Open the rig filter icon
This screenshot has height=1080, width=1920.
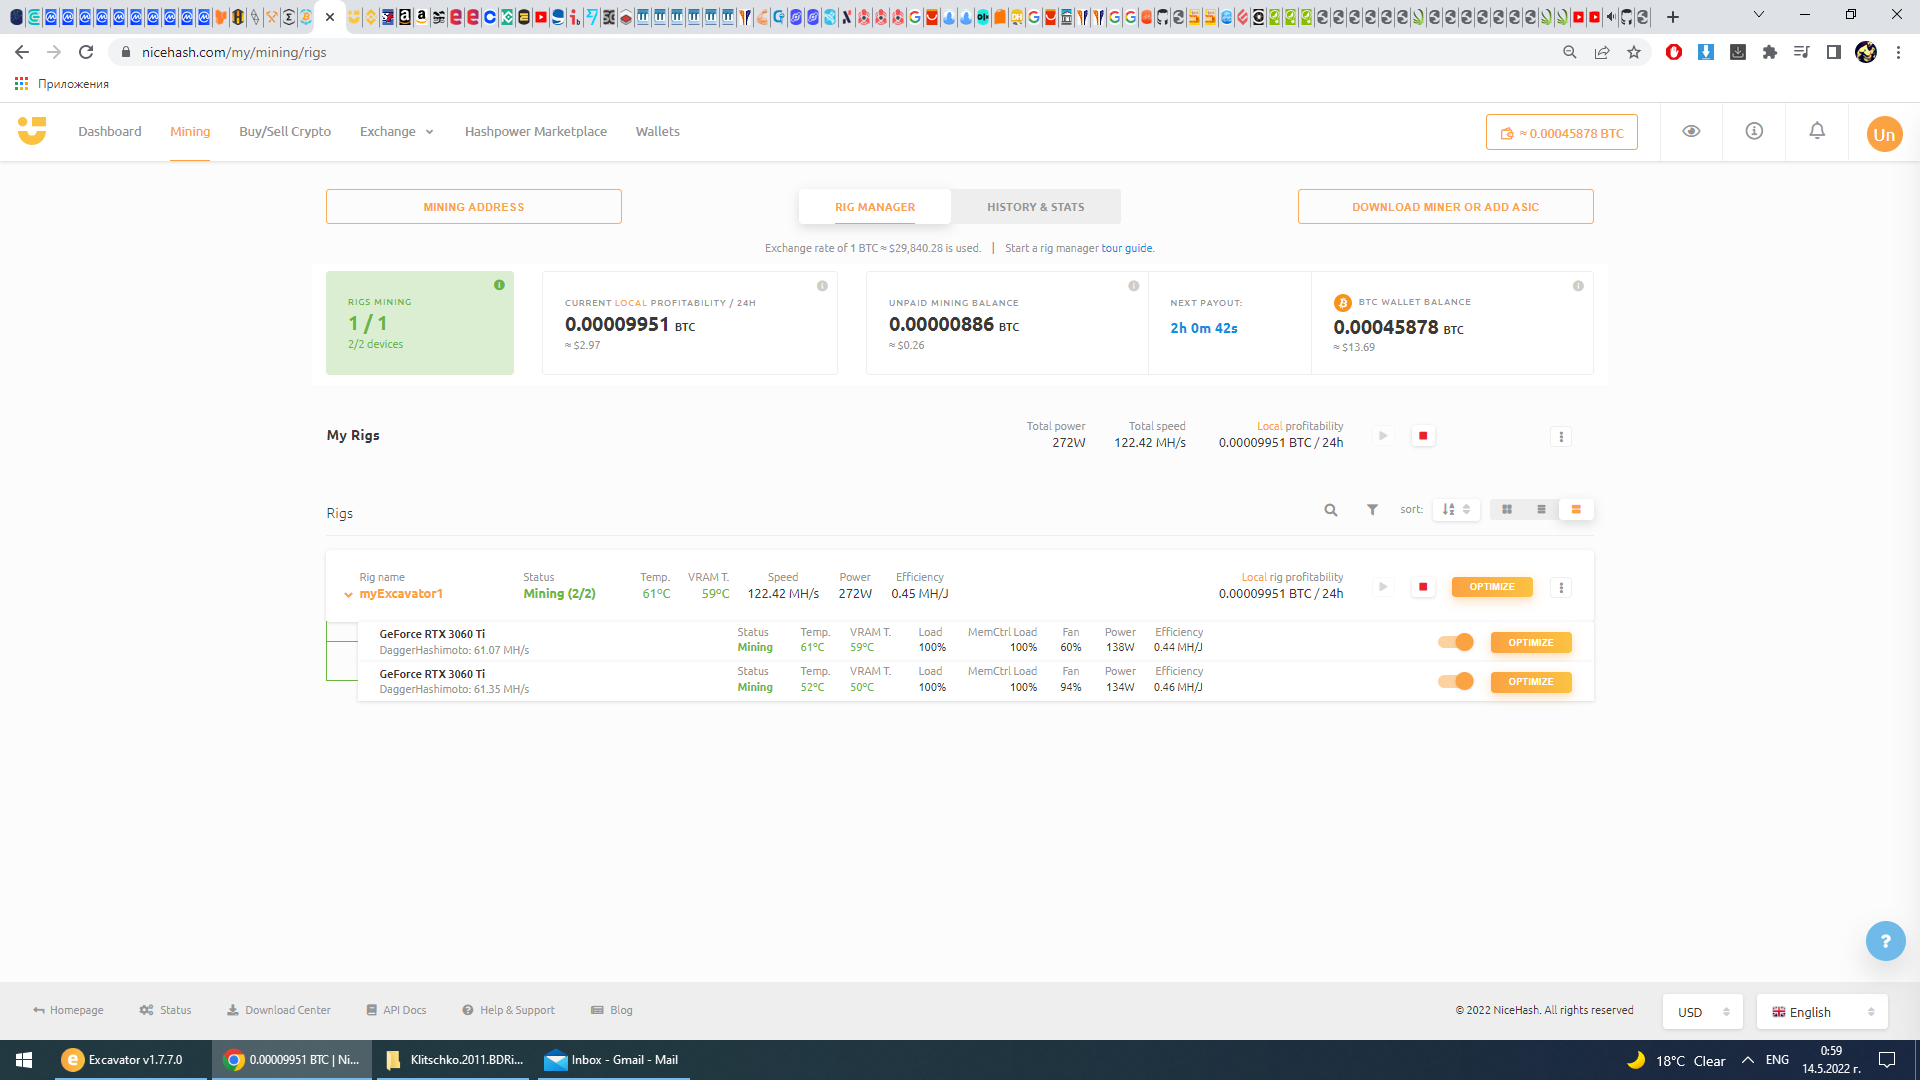[x=1371, y=510]
